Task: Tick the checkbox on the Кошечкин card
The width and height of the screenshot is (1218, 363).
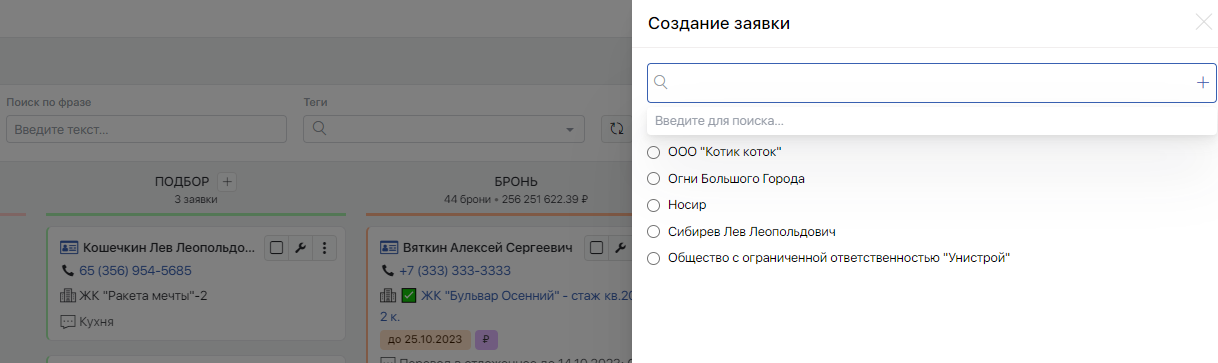Action: [277, 248]
